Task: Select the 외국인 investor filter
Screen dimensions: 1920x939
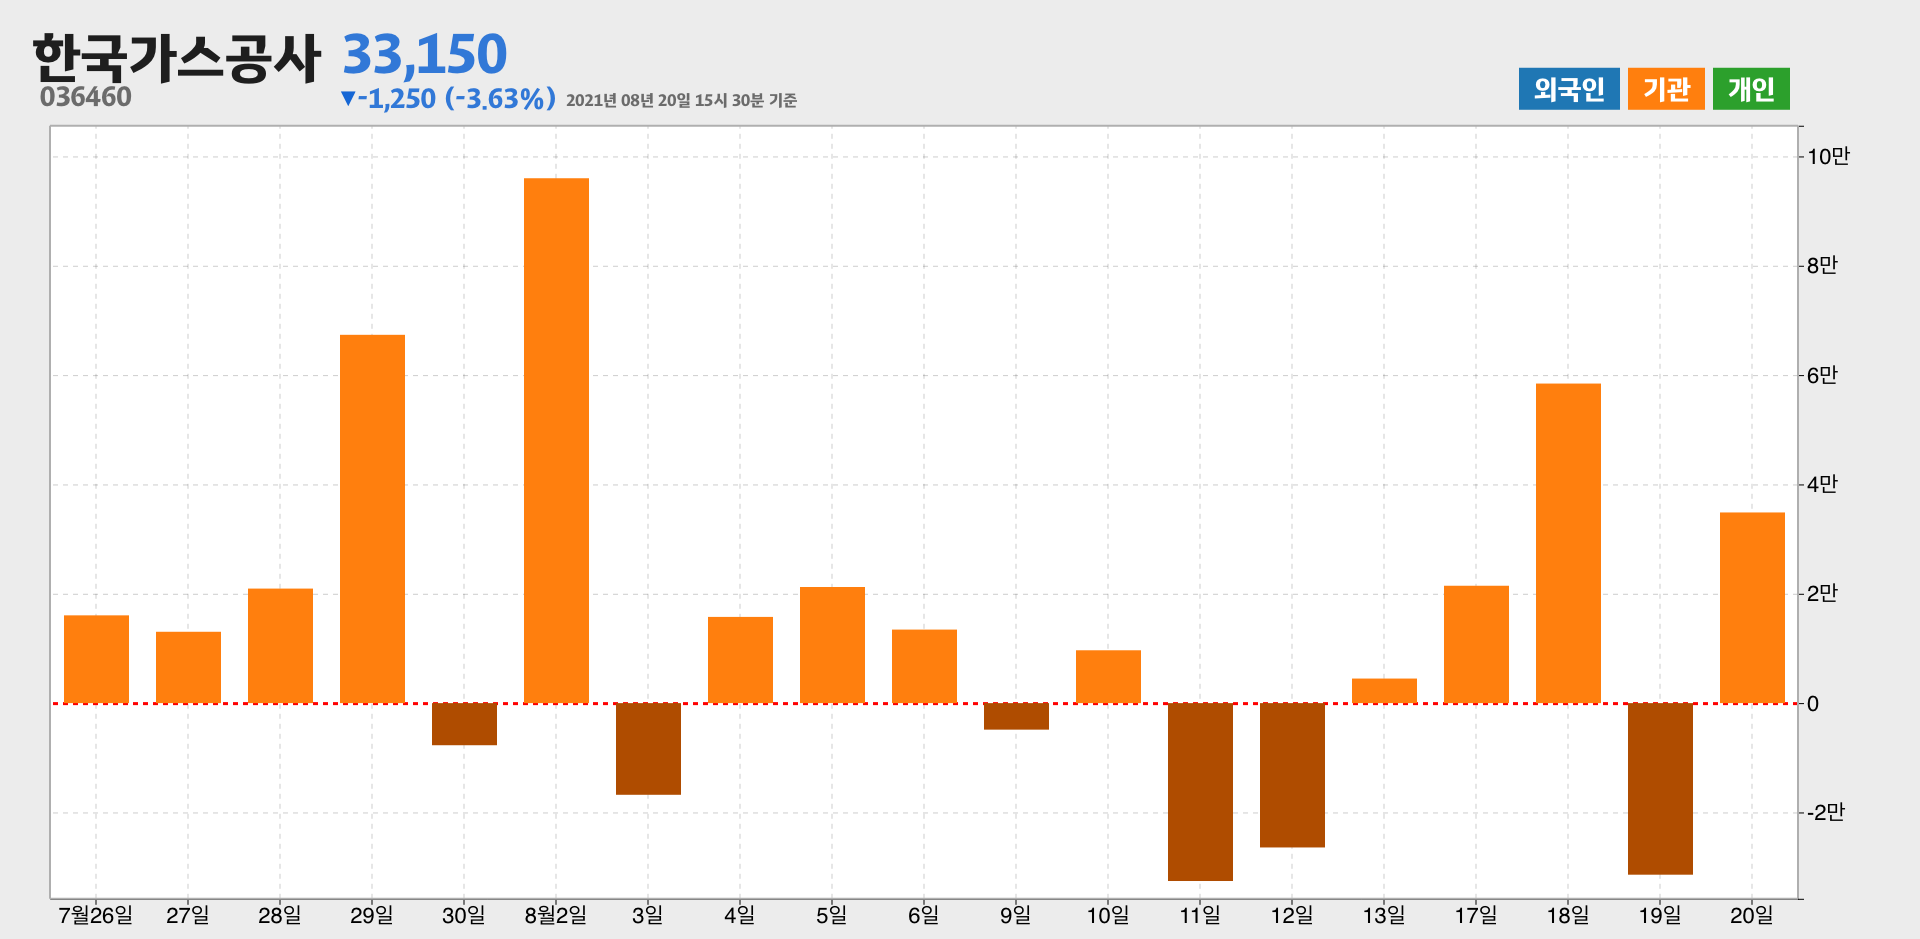Action: (1569, 89)
